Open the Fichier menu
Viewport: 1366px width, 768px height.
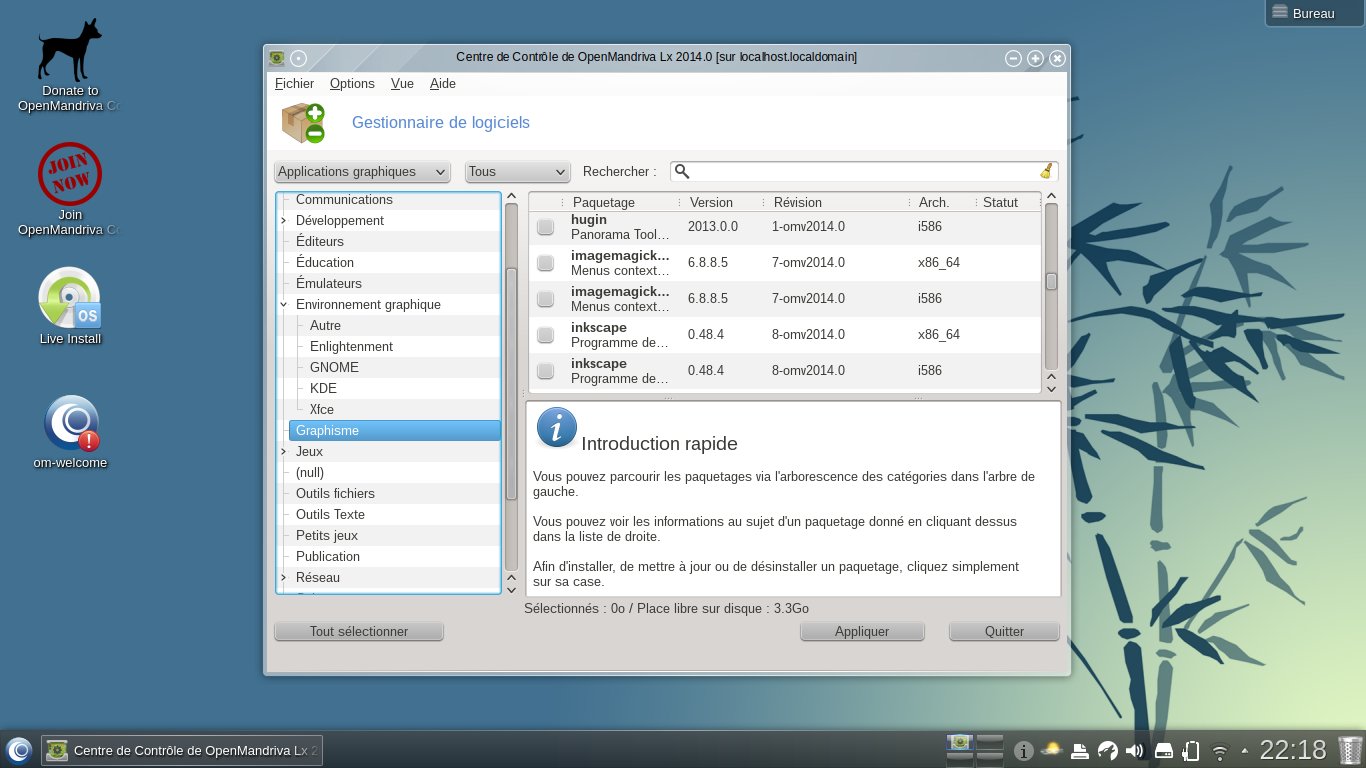294,84
